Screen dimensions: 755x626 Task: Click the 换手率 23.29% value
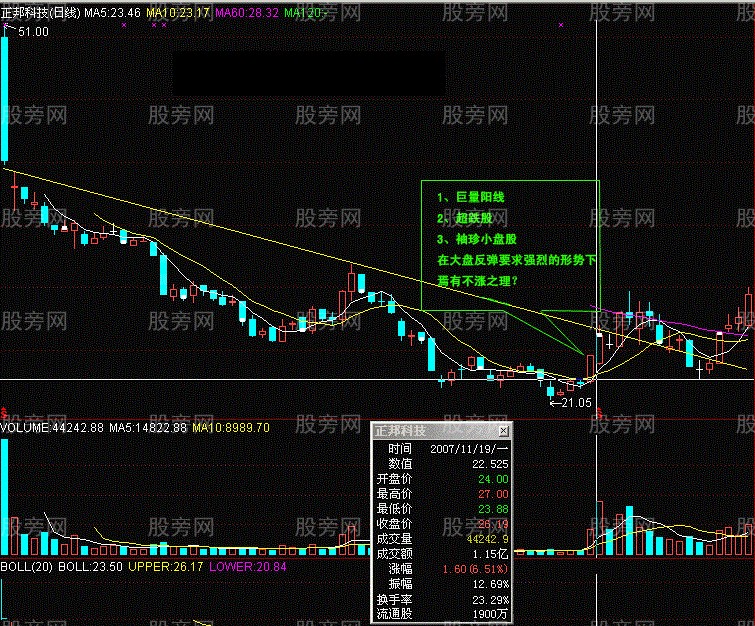491,600
